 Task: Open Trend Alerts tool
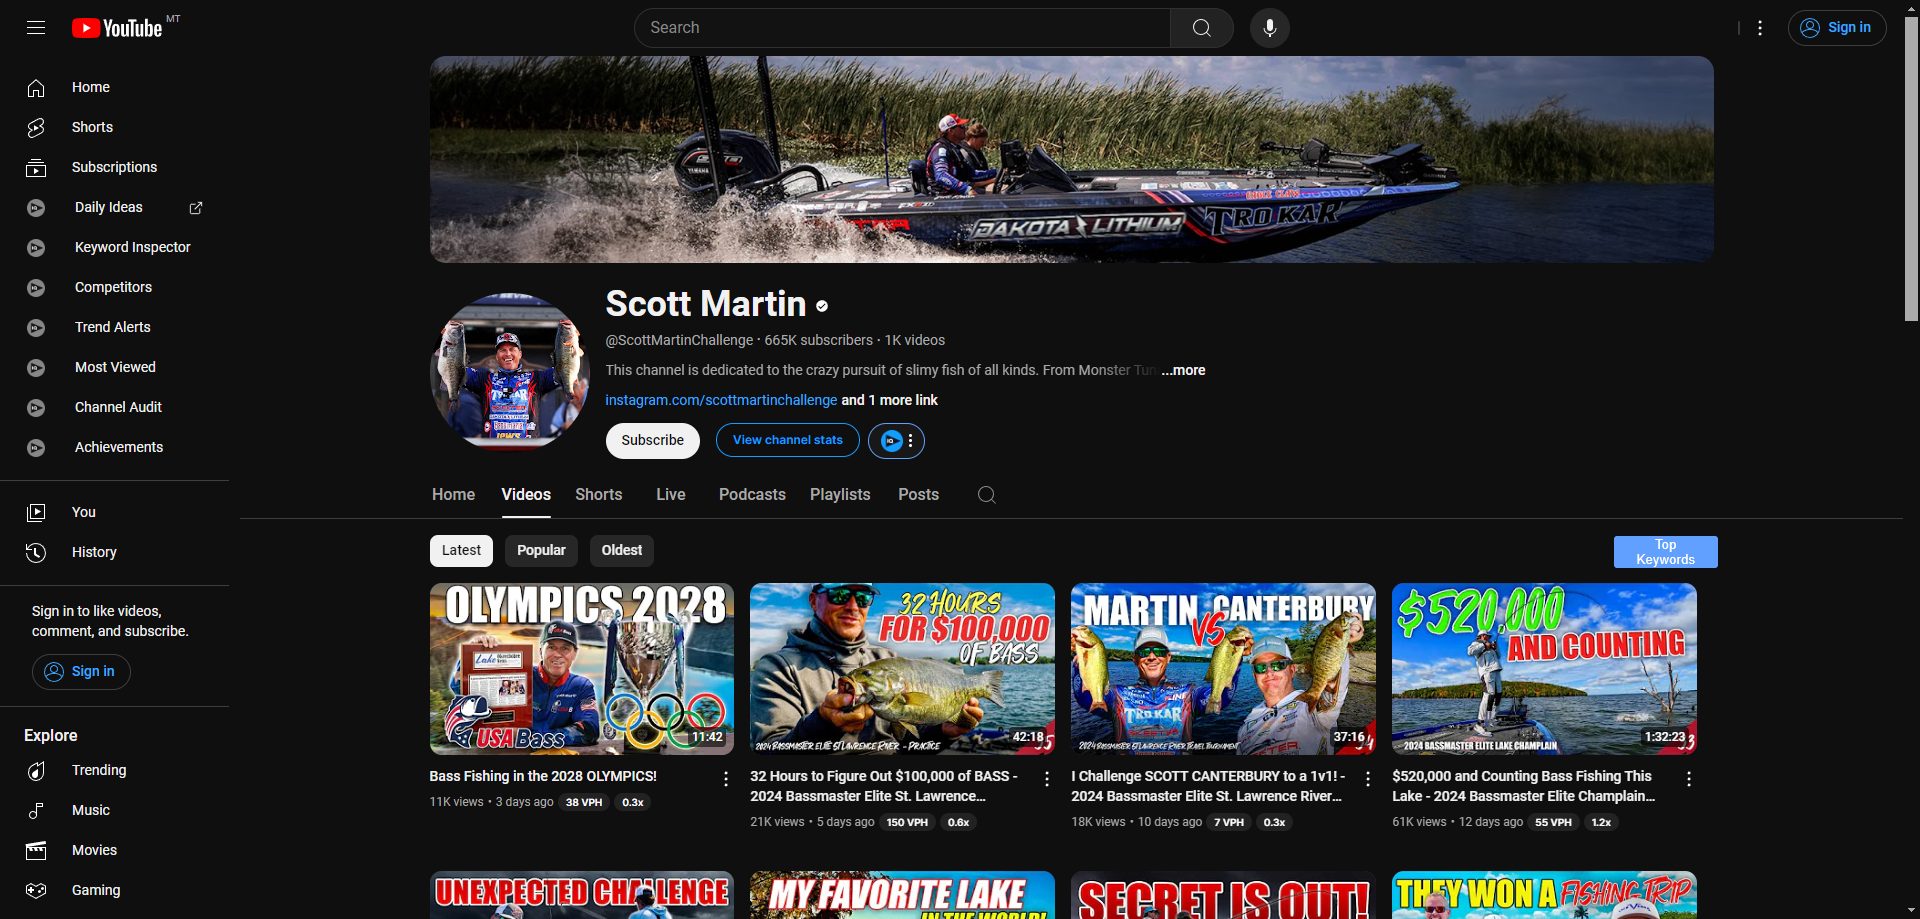click(x=114, y=328)
